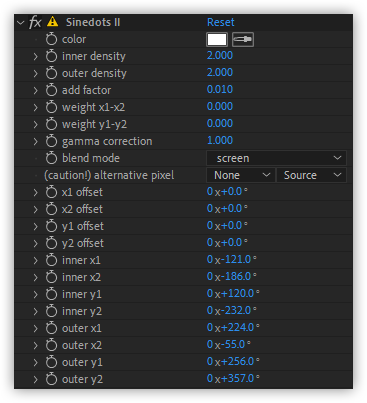Toggle stopwatch for inner y2
367x403 pixels.
coord(51,311)
